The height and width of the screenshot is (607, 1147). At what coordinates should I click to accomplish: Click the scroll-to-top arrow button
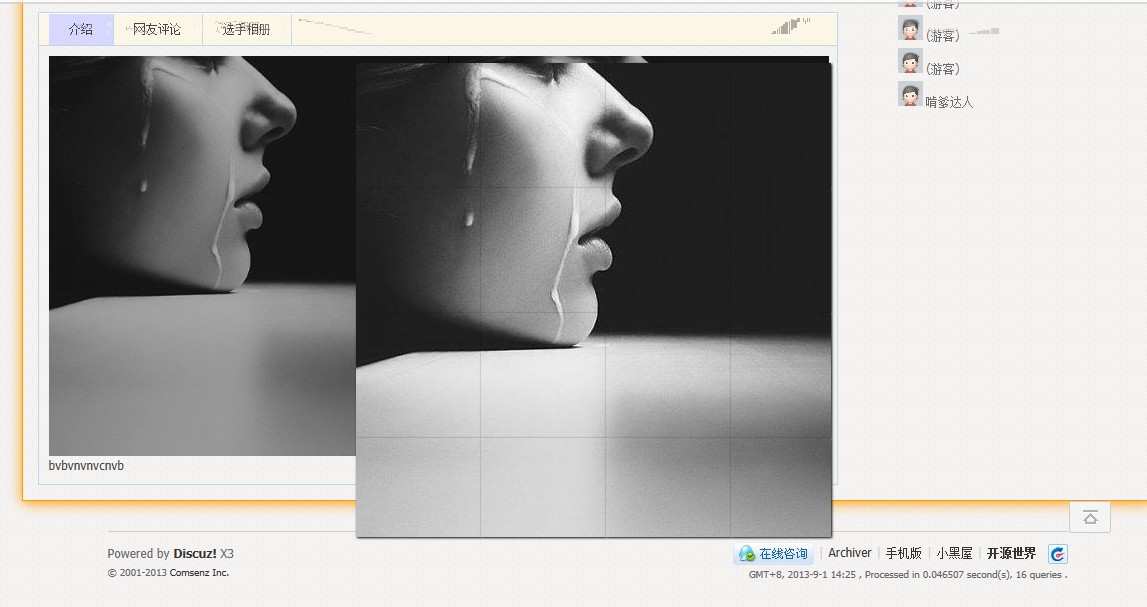click(1090, 518)
